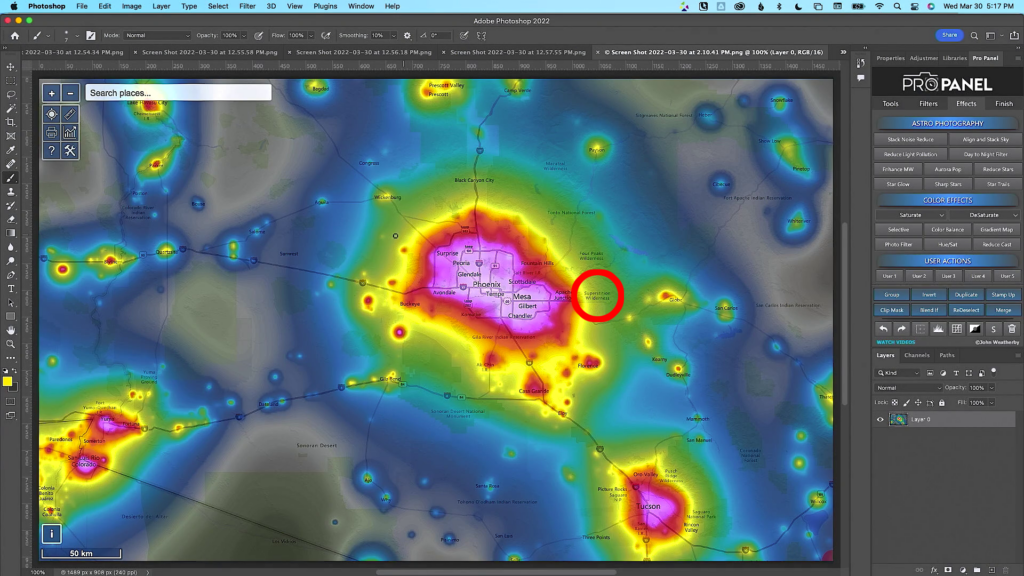Choose the Horizontal Type tool
This screenshot has height=576, width=1024.
tap(10, 288)
